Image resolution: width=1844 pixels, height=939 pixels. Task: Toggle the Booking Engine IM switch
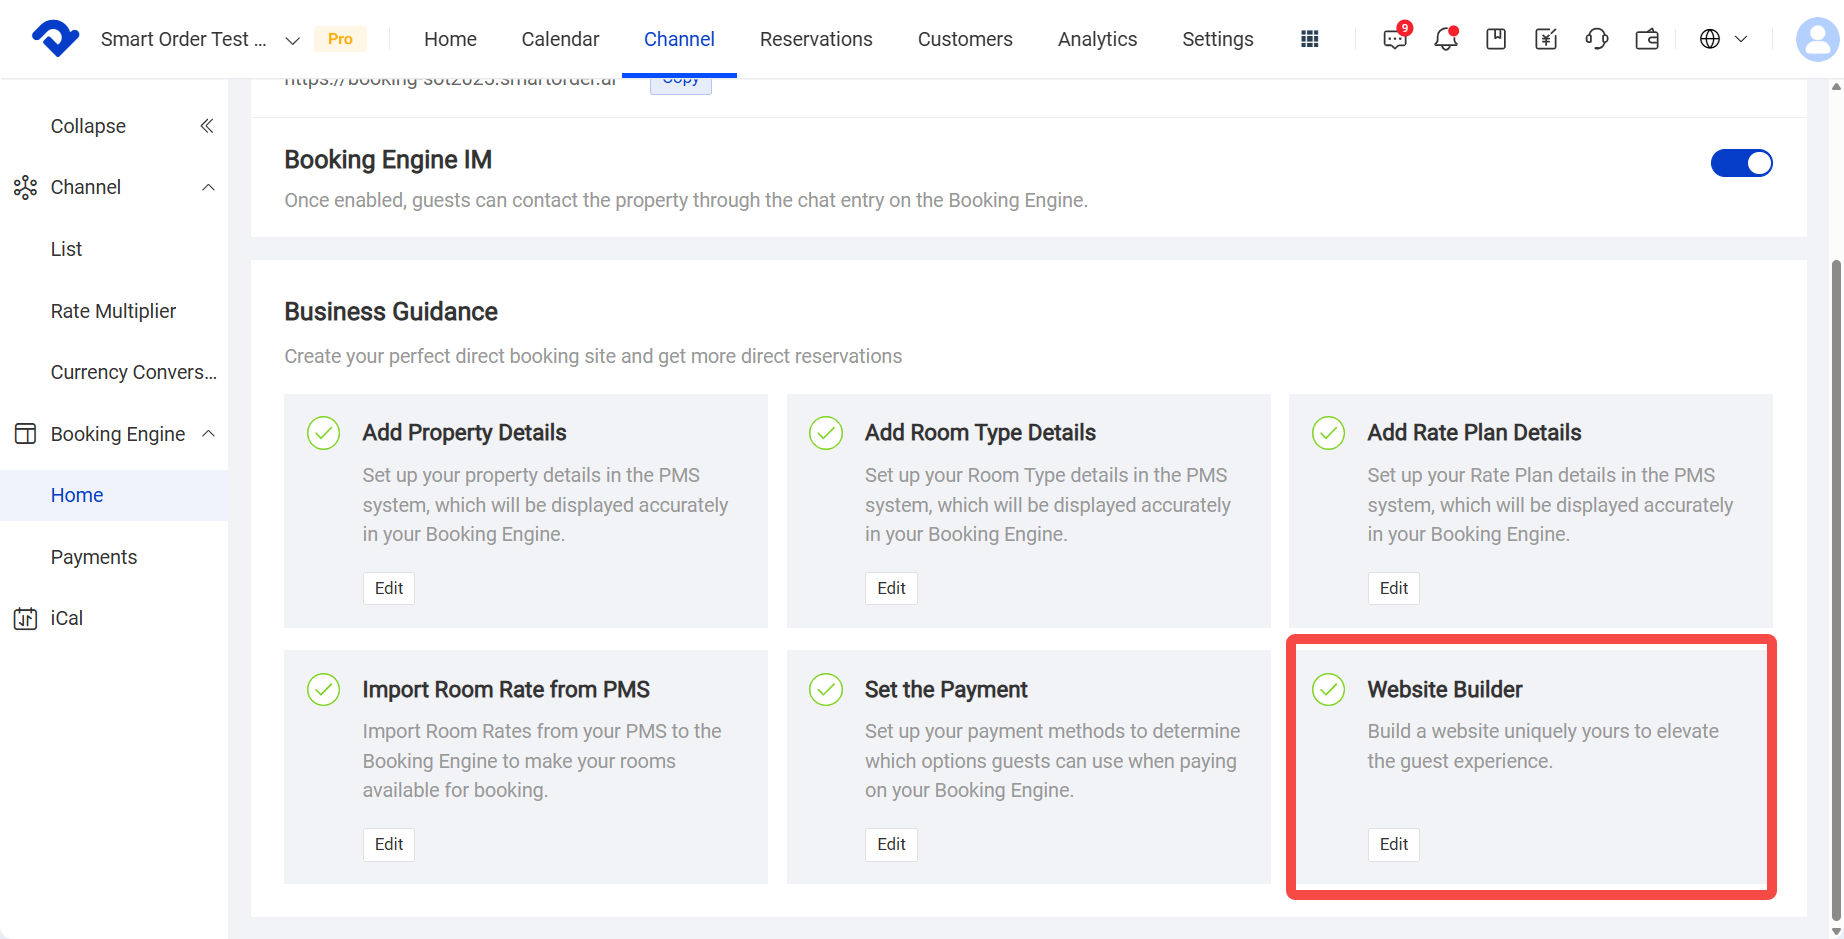[1741, 163]
